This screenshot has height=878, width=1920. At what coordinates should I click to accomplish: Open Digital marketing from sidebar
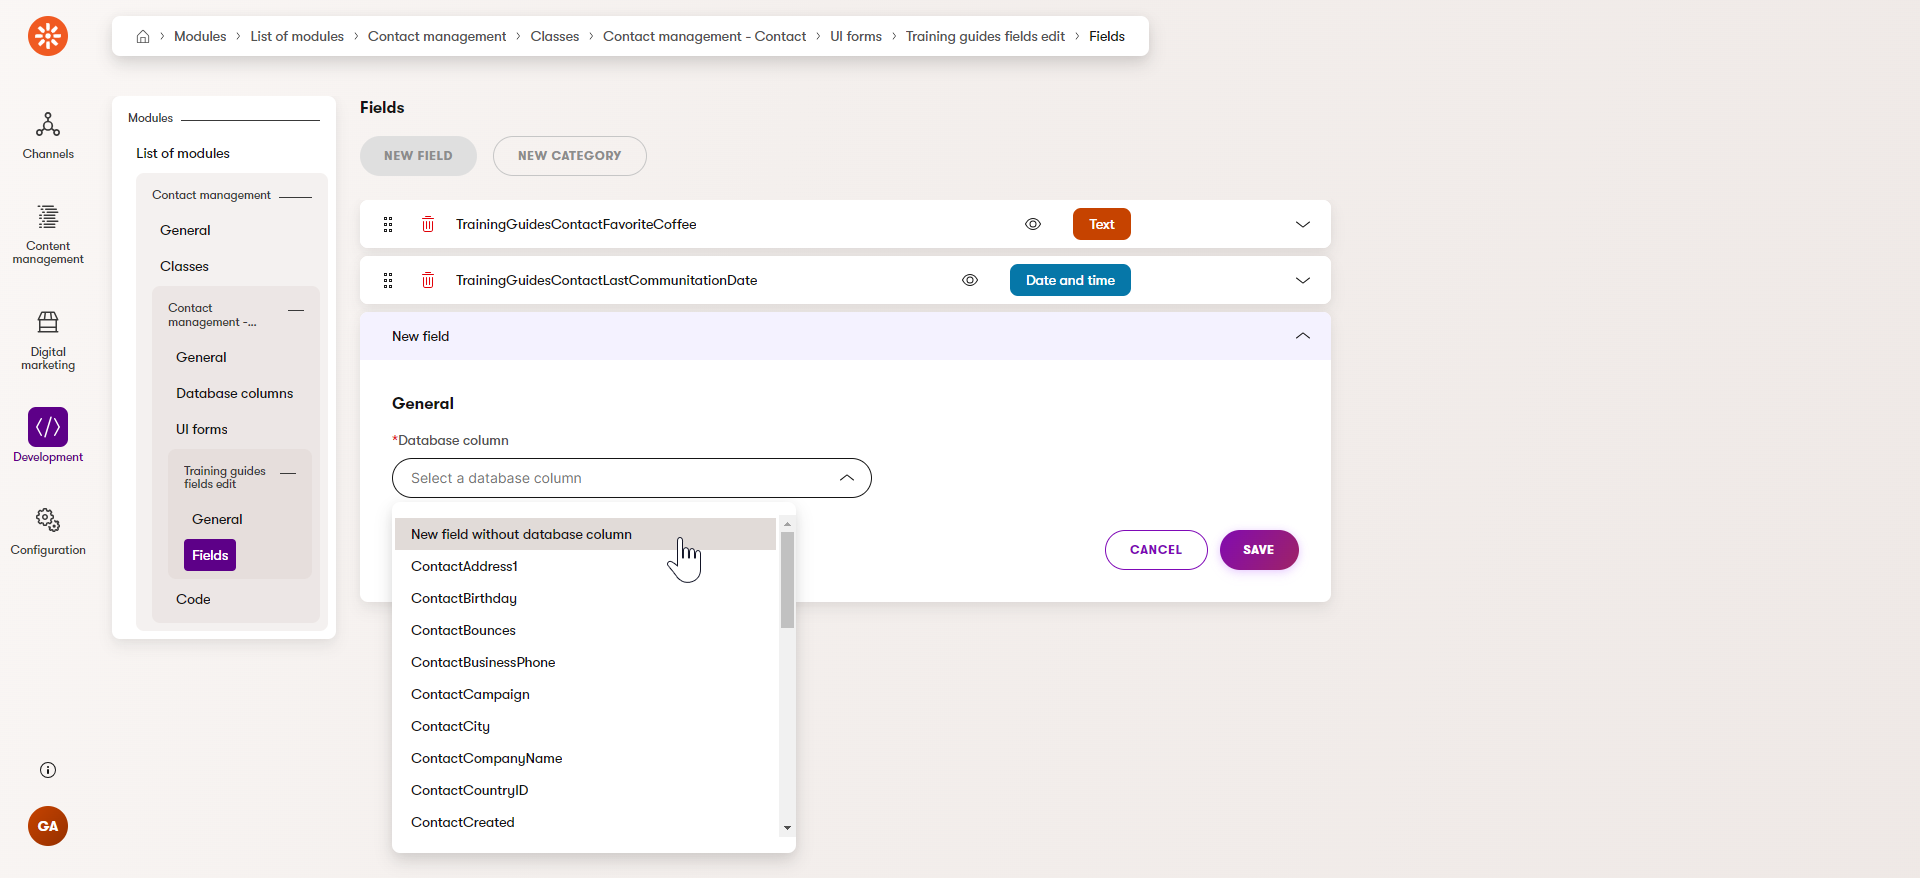(x=48, y=341)
